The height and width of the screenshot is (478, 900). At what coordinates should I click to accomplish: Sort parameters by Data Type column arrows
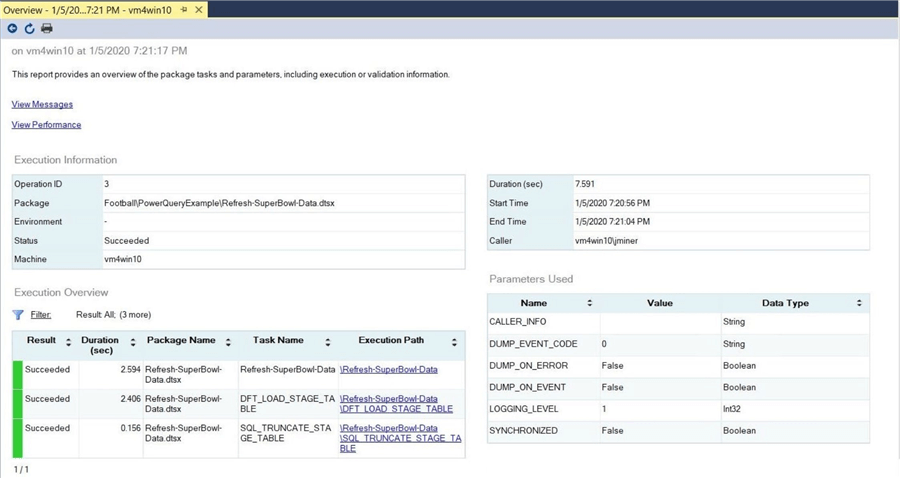859,303
